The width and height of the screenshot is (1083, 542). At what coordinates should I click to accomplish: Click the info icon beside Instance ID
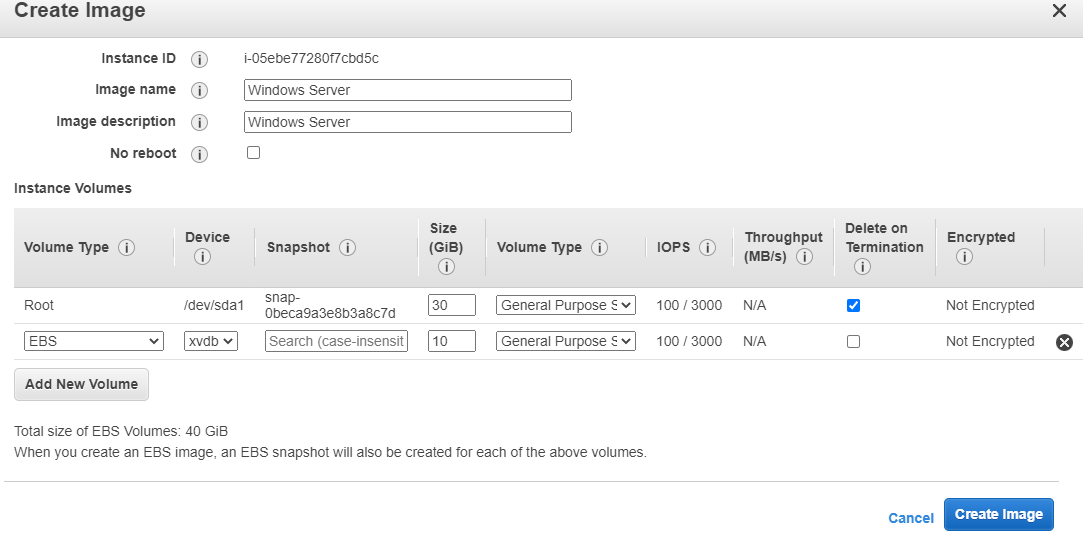[x=199, y=59]
